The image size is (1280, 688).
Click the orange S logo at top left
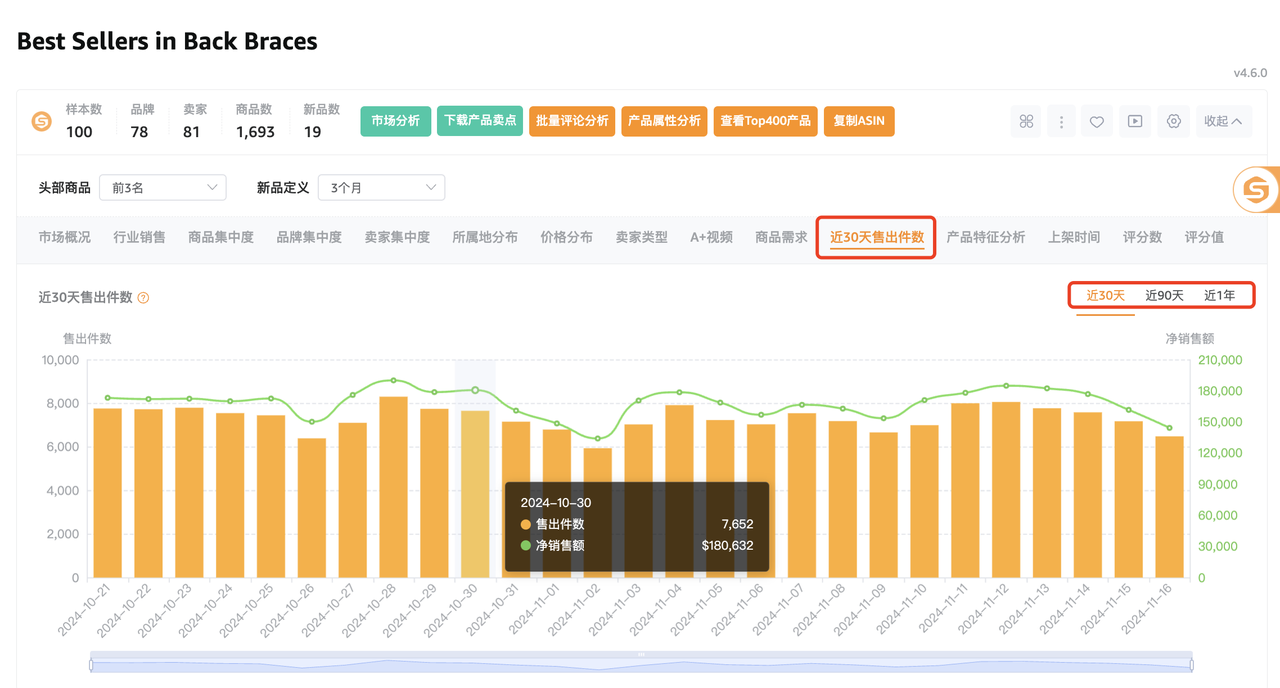pos(41,122)
